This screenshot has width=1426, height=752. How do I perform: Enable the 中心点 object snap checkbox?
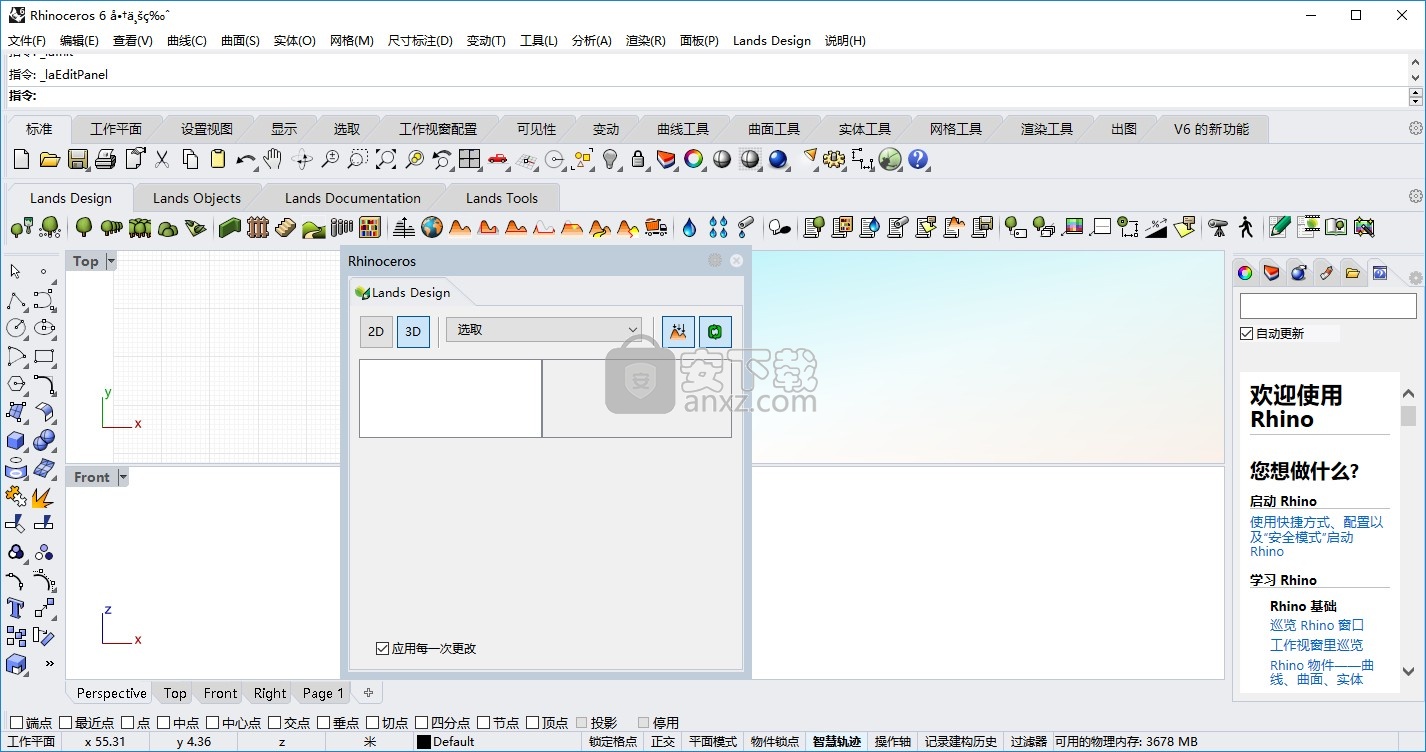point(213,722)
